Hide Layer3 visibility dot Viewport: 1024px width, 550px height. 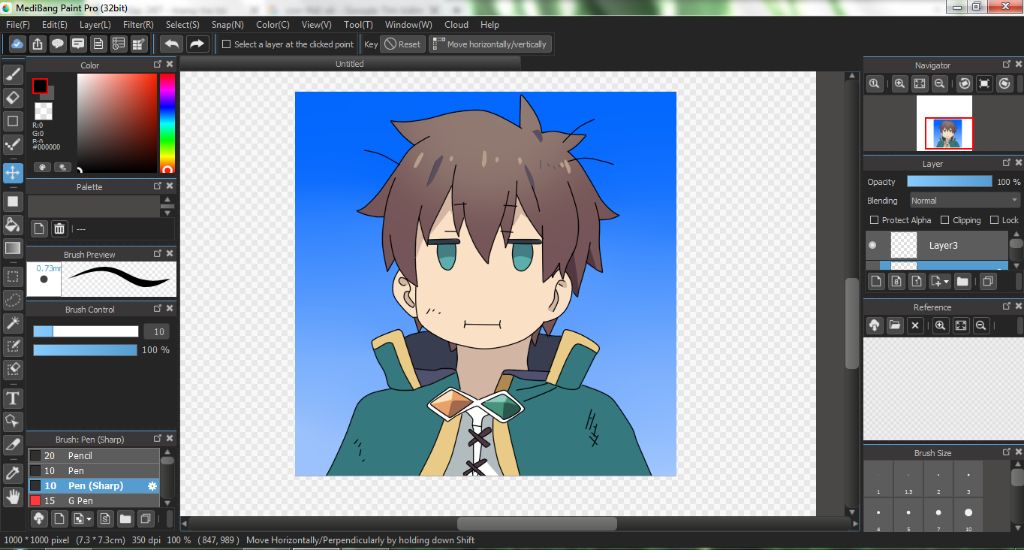pyautogui.click(x=872, y=245)
